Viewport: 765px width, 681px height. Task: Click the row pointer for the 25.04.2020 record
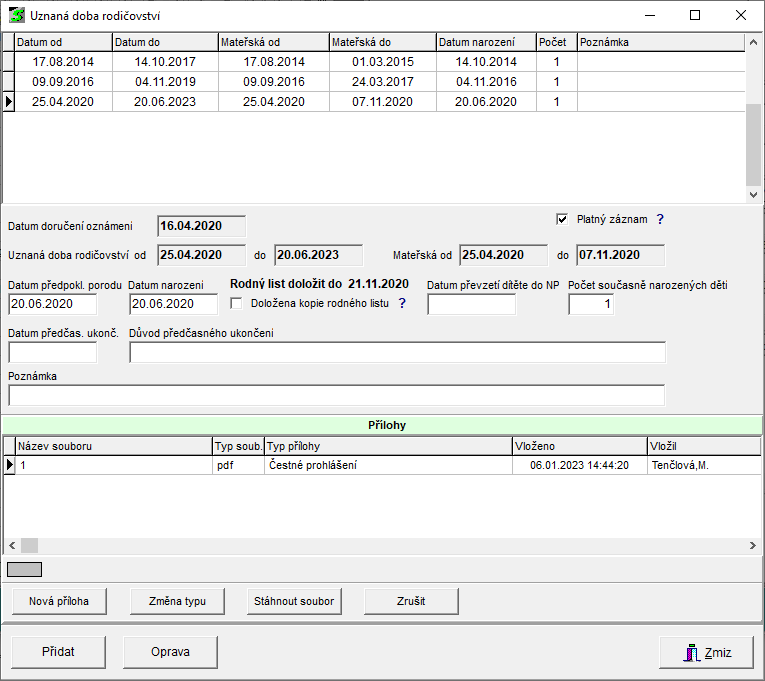(9, 101)
